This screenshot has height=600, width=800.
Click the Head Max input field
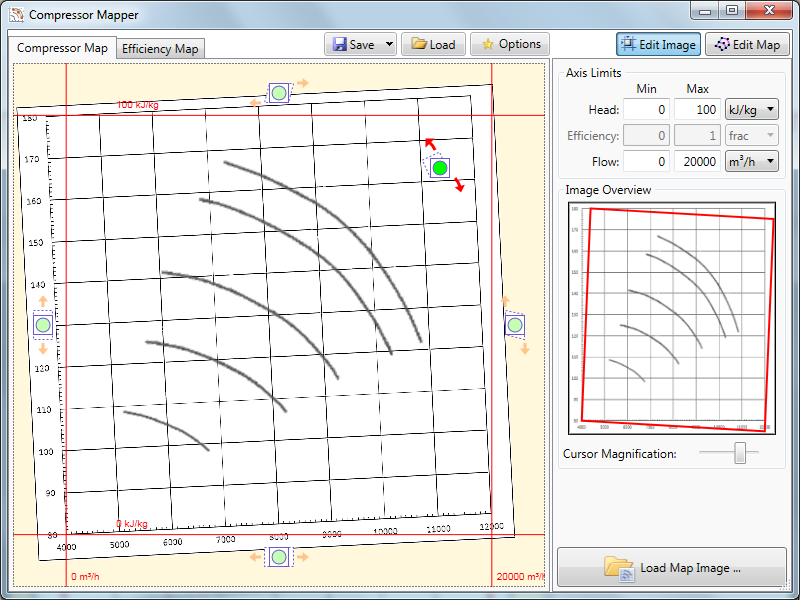697,110
